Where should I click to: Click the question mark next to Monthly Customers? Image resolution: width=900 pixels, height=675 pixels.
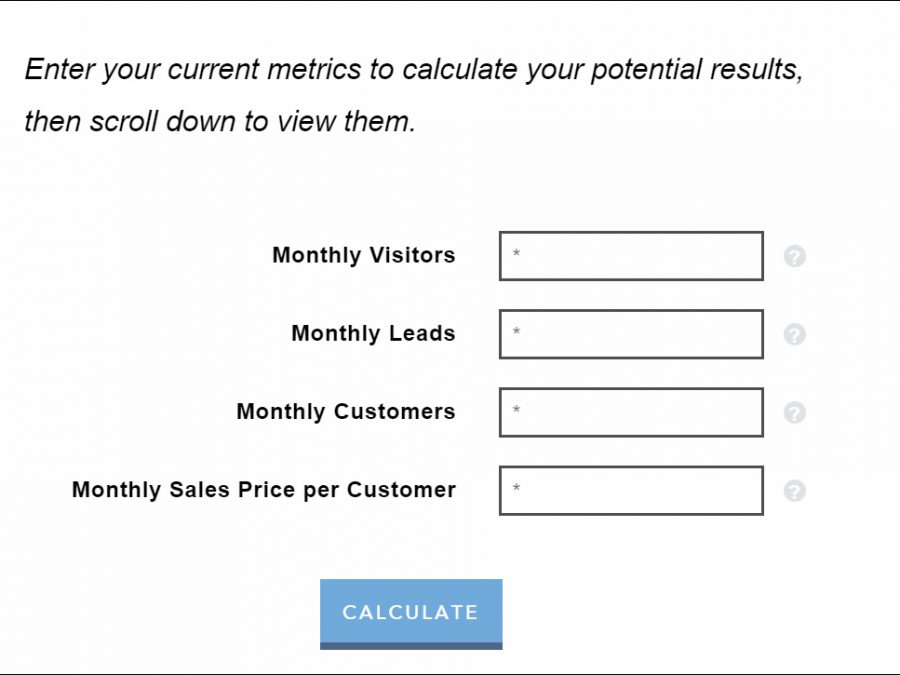click(794, 413)
